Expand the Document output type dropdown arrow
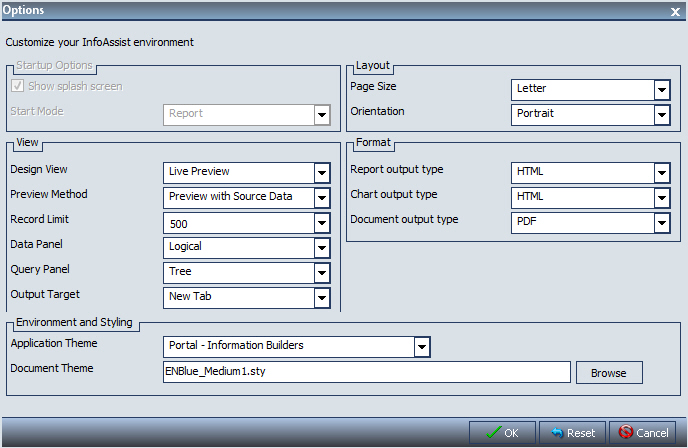Image resolution: width=688 pixels, height=448 pixels. [x=662, y=223]
